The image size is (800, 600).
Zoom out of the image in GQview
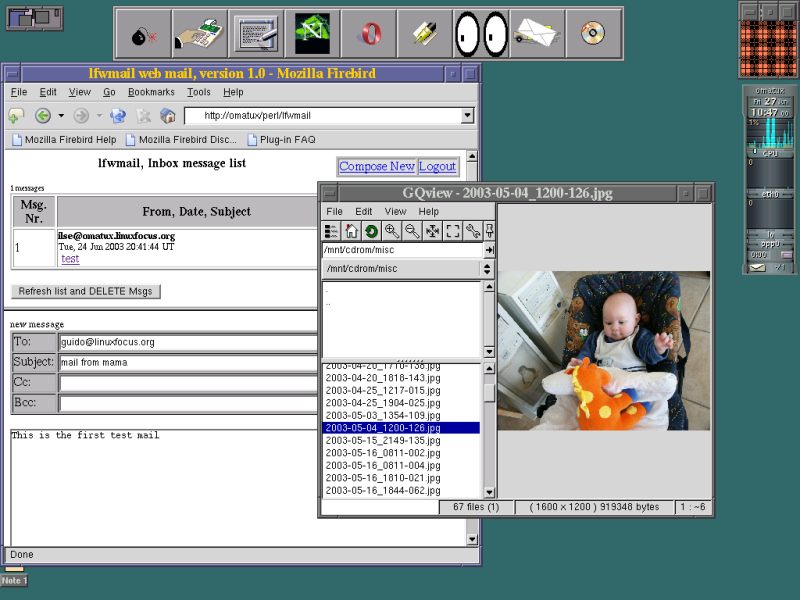[x=412, y=231]
